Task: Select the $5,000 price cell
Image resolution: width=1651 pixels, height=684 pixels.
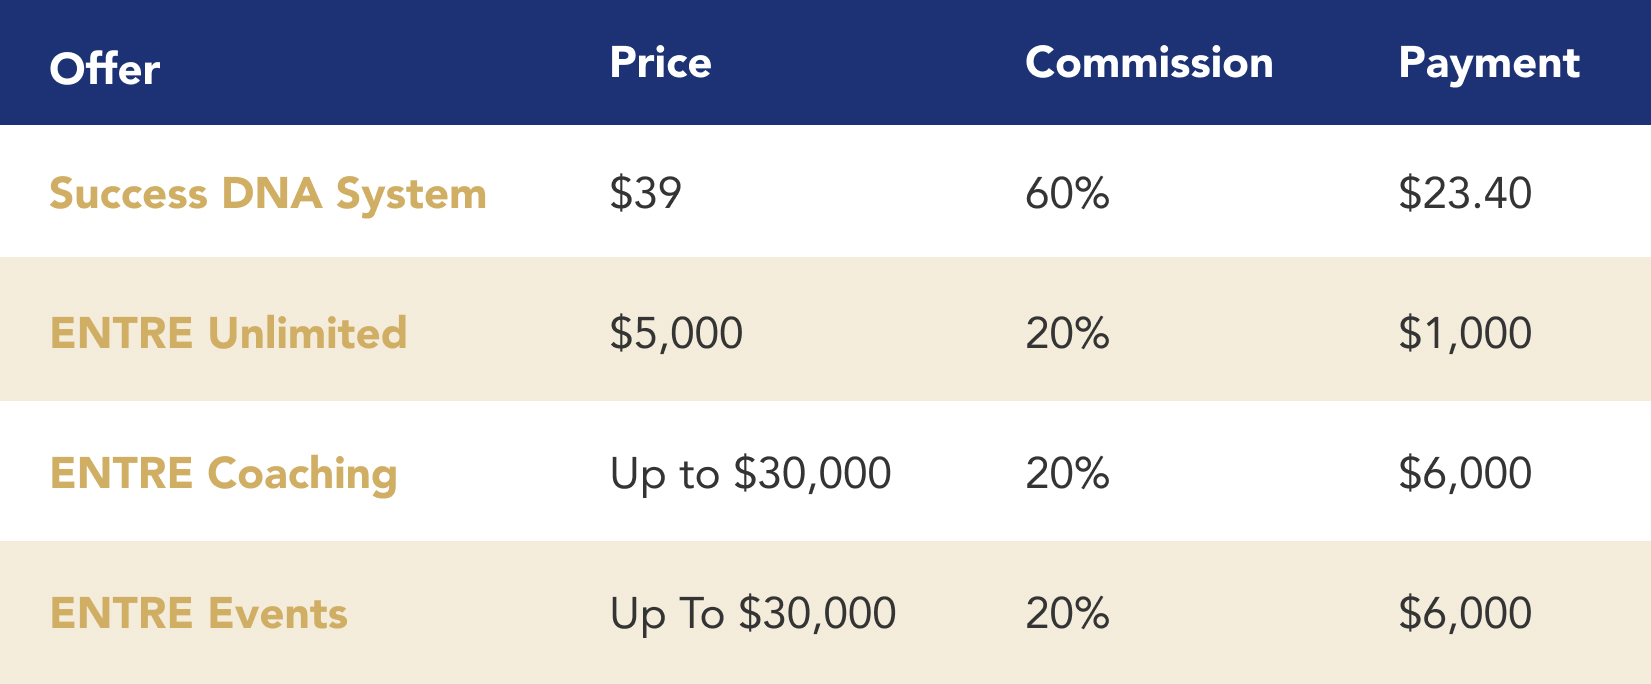Action: point(677,334)
